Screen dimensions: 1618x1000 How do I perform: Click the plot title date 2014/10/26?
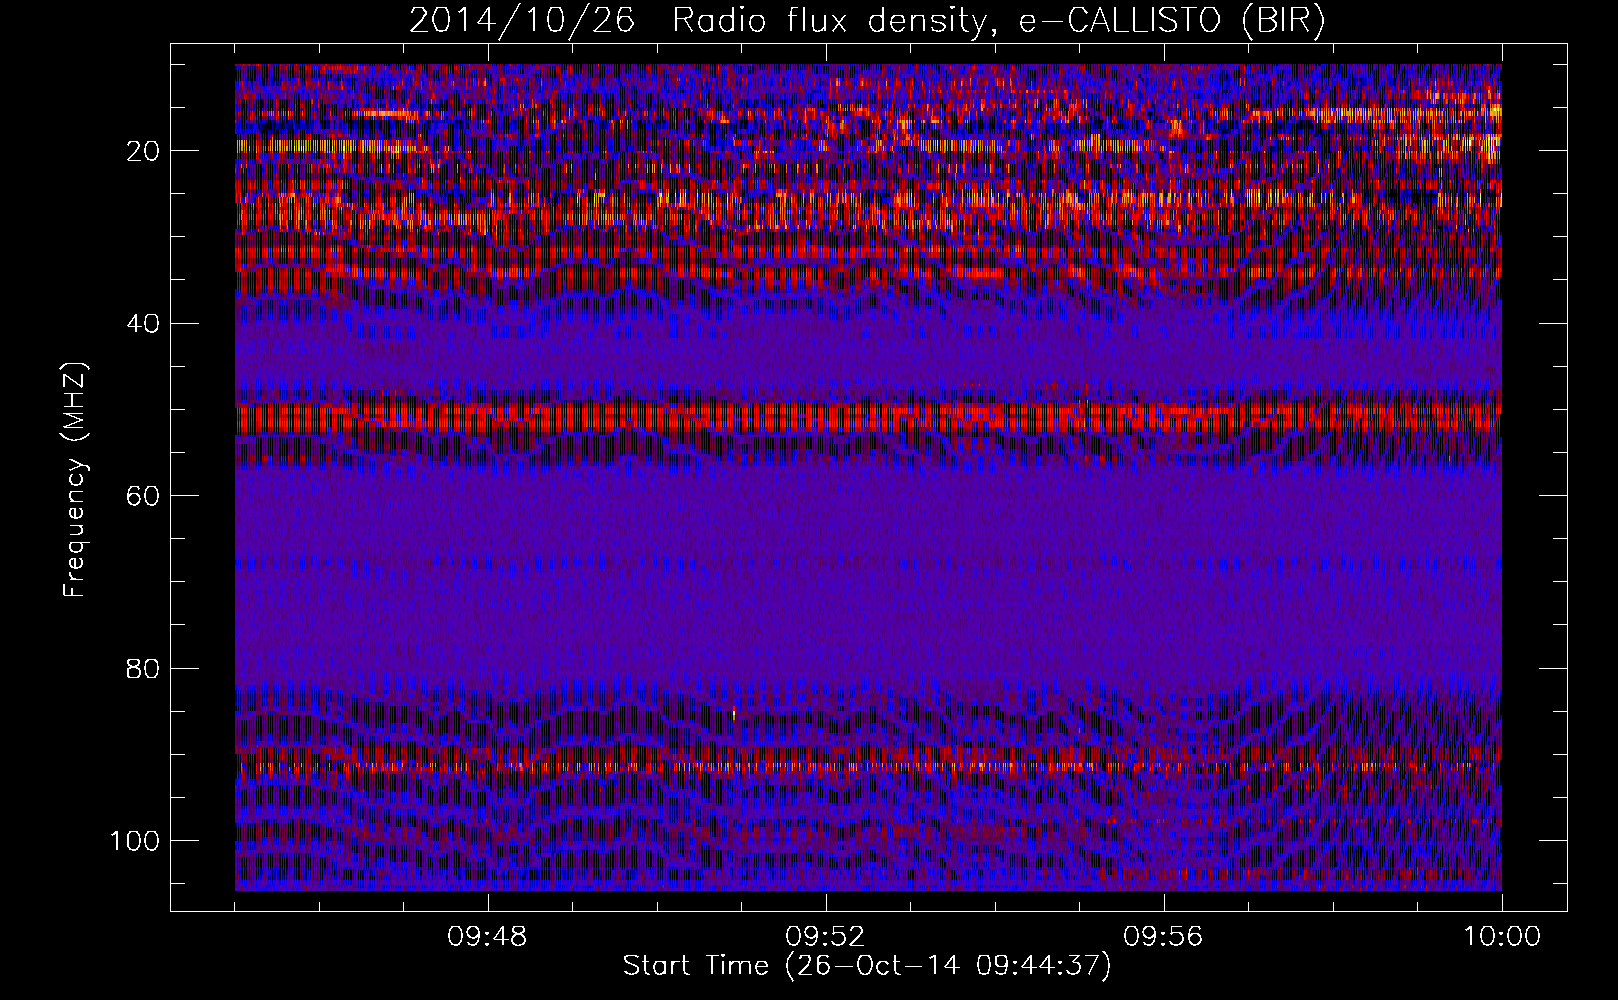(x=522, y=21)
